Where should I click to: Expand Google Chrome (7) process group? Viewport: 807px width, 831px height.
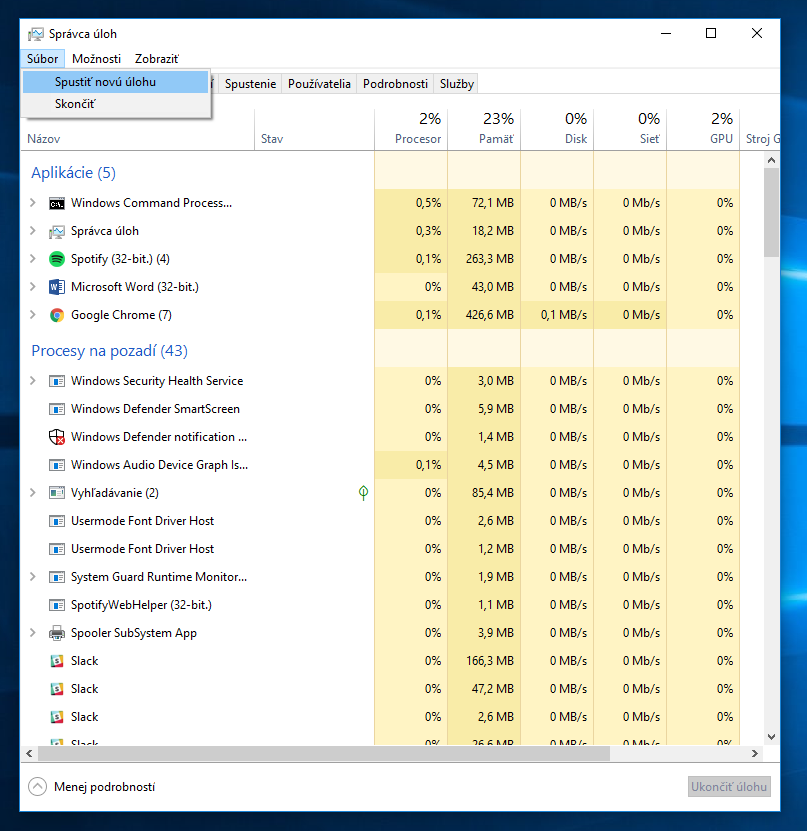point(33,315)
